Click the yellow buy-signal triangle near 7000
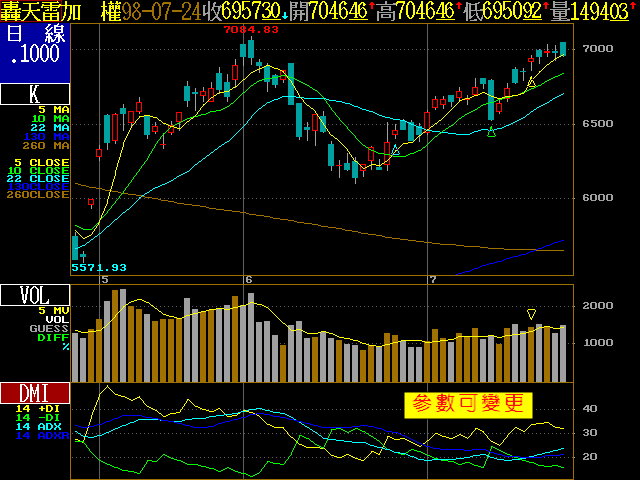640x480 pixels. tap(531, 82)
